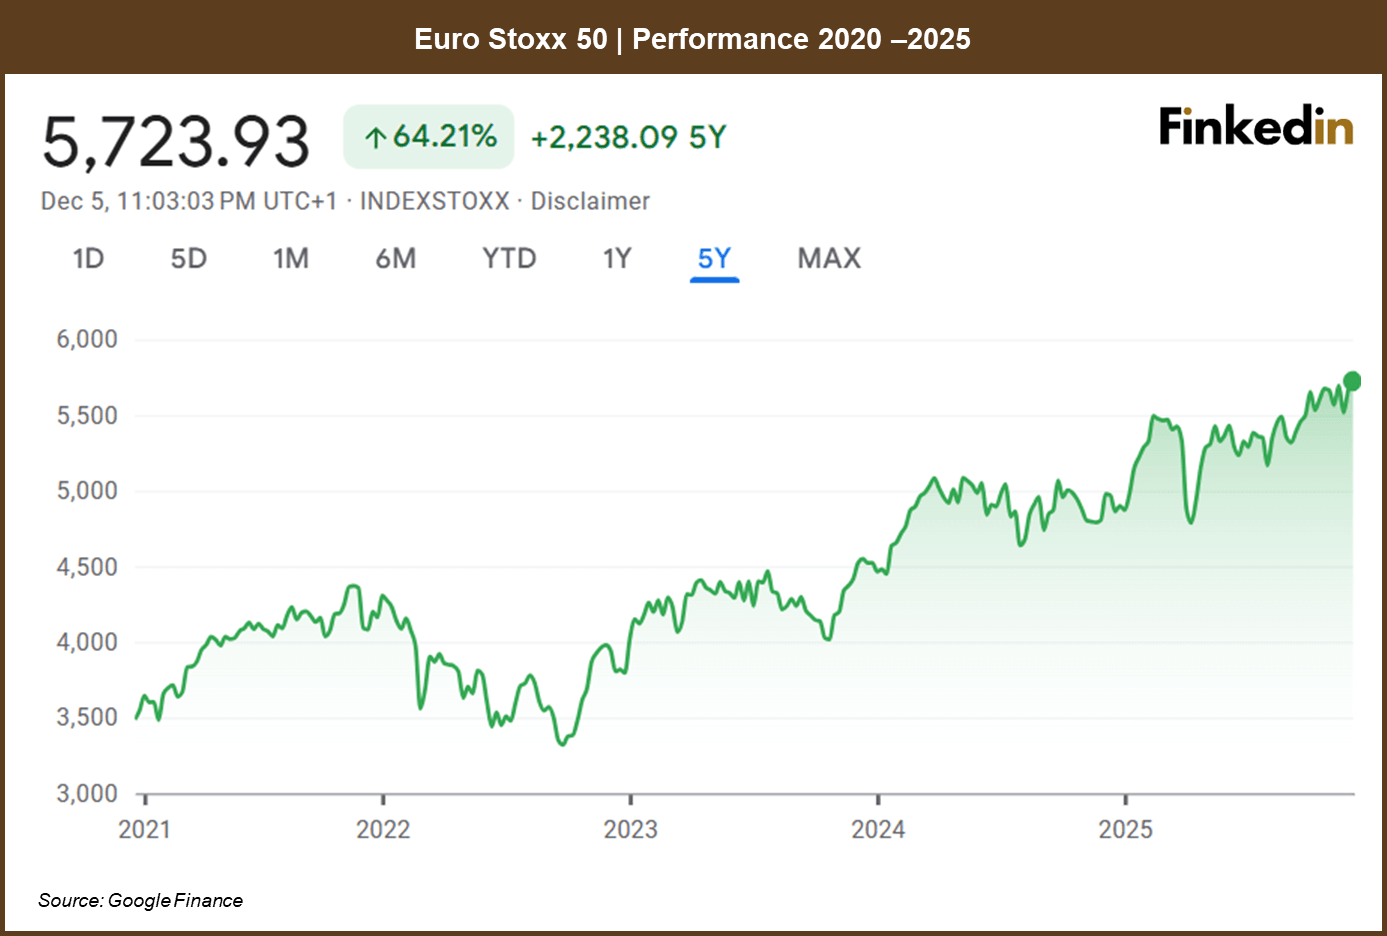Click the 2021 x-axis label
The width and height of the screenshot is (1387, 936).
[145, 829]
